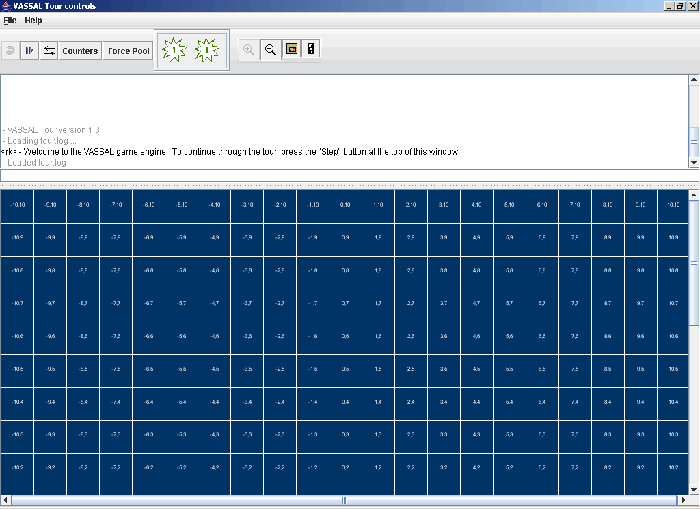
Task: Click the 'Loading tour.log' message line
Action: (x=39, y=141)
